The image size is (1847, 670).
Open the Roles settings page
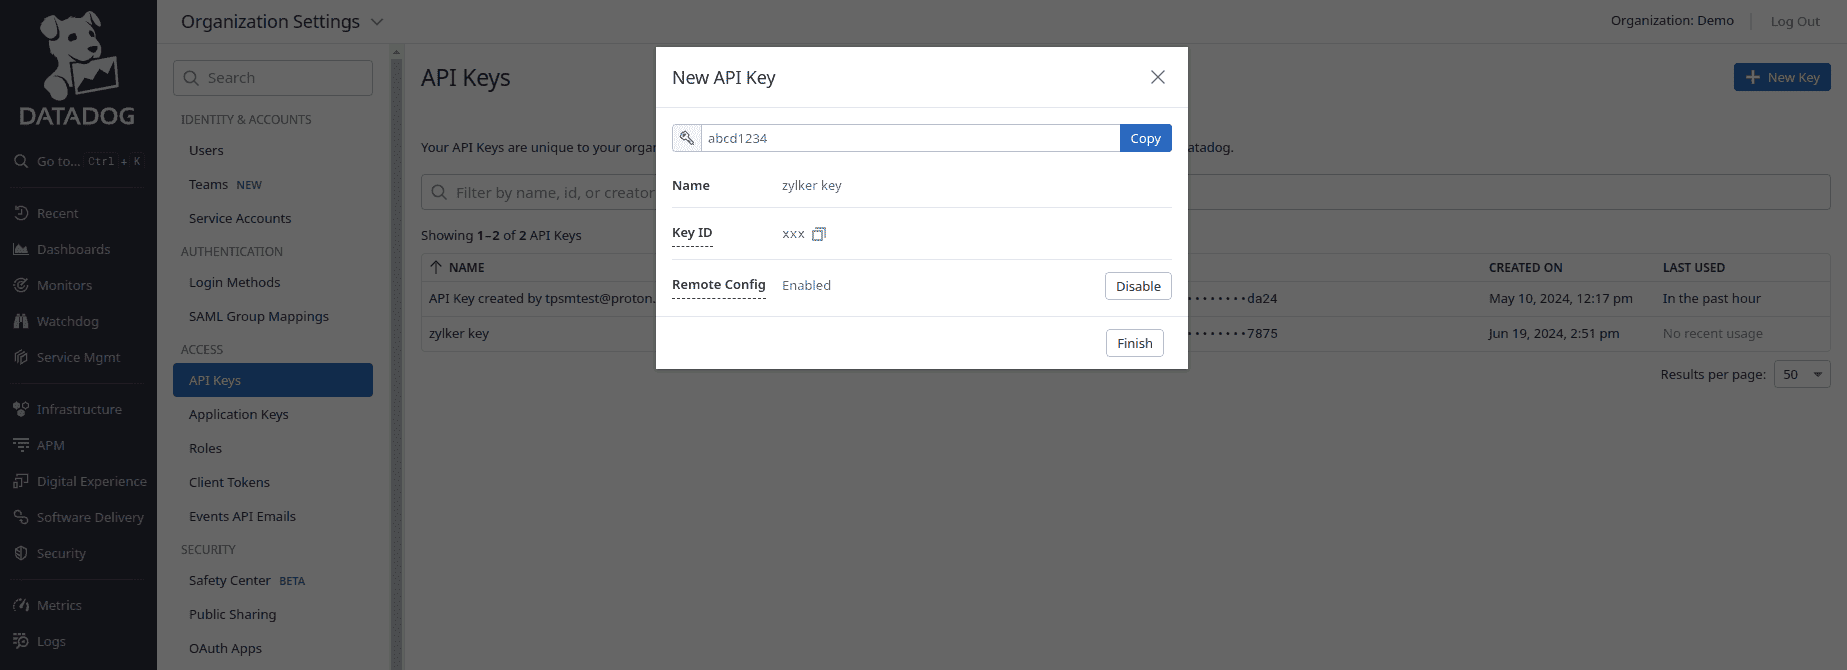[205, 448]
